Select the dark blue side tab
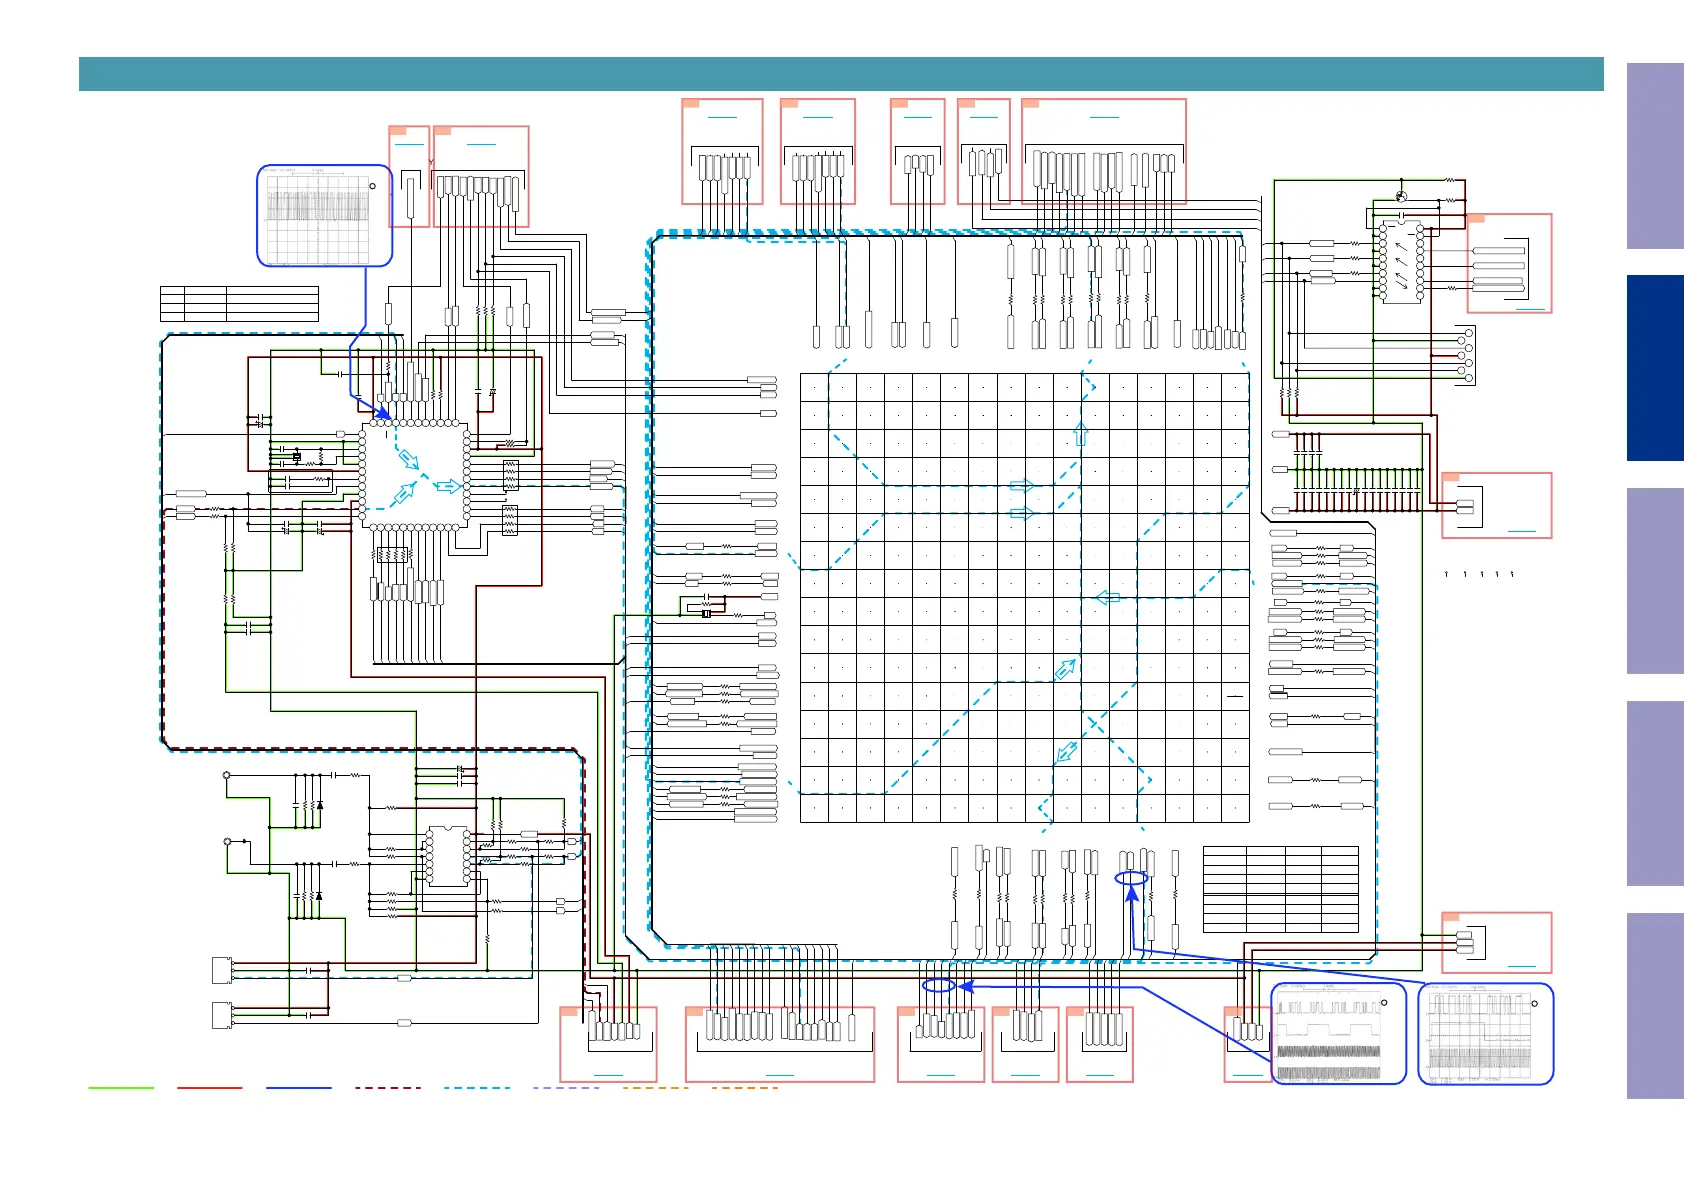The image size is (1684, 1191). (1655, 368)
